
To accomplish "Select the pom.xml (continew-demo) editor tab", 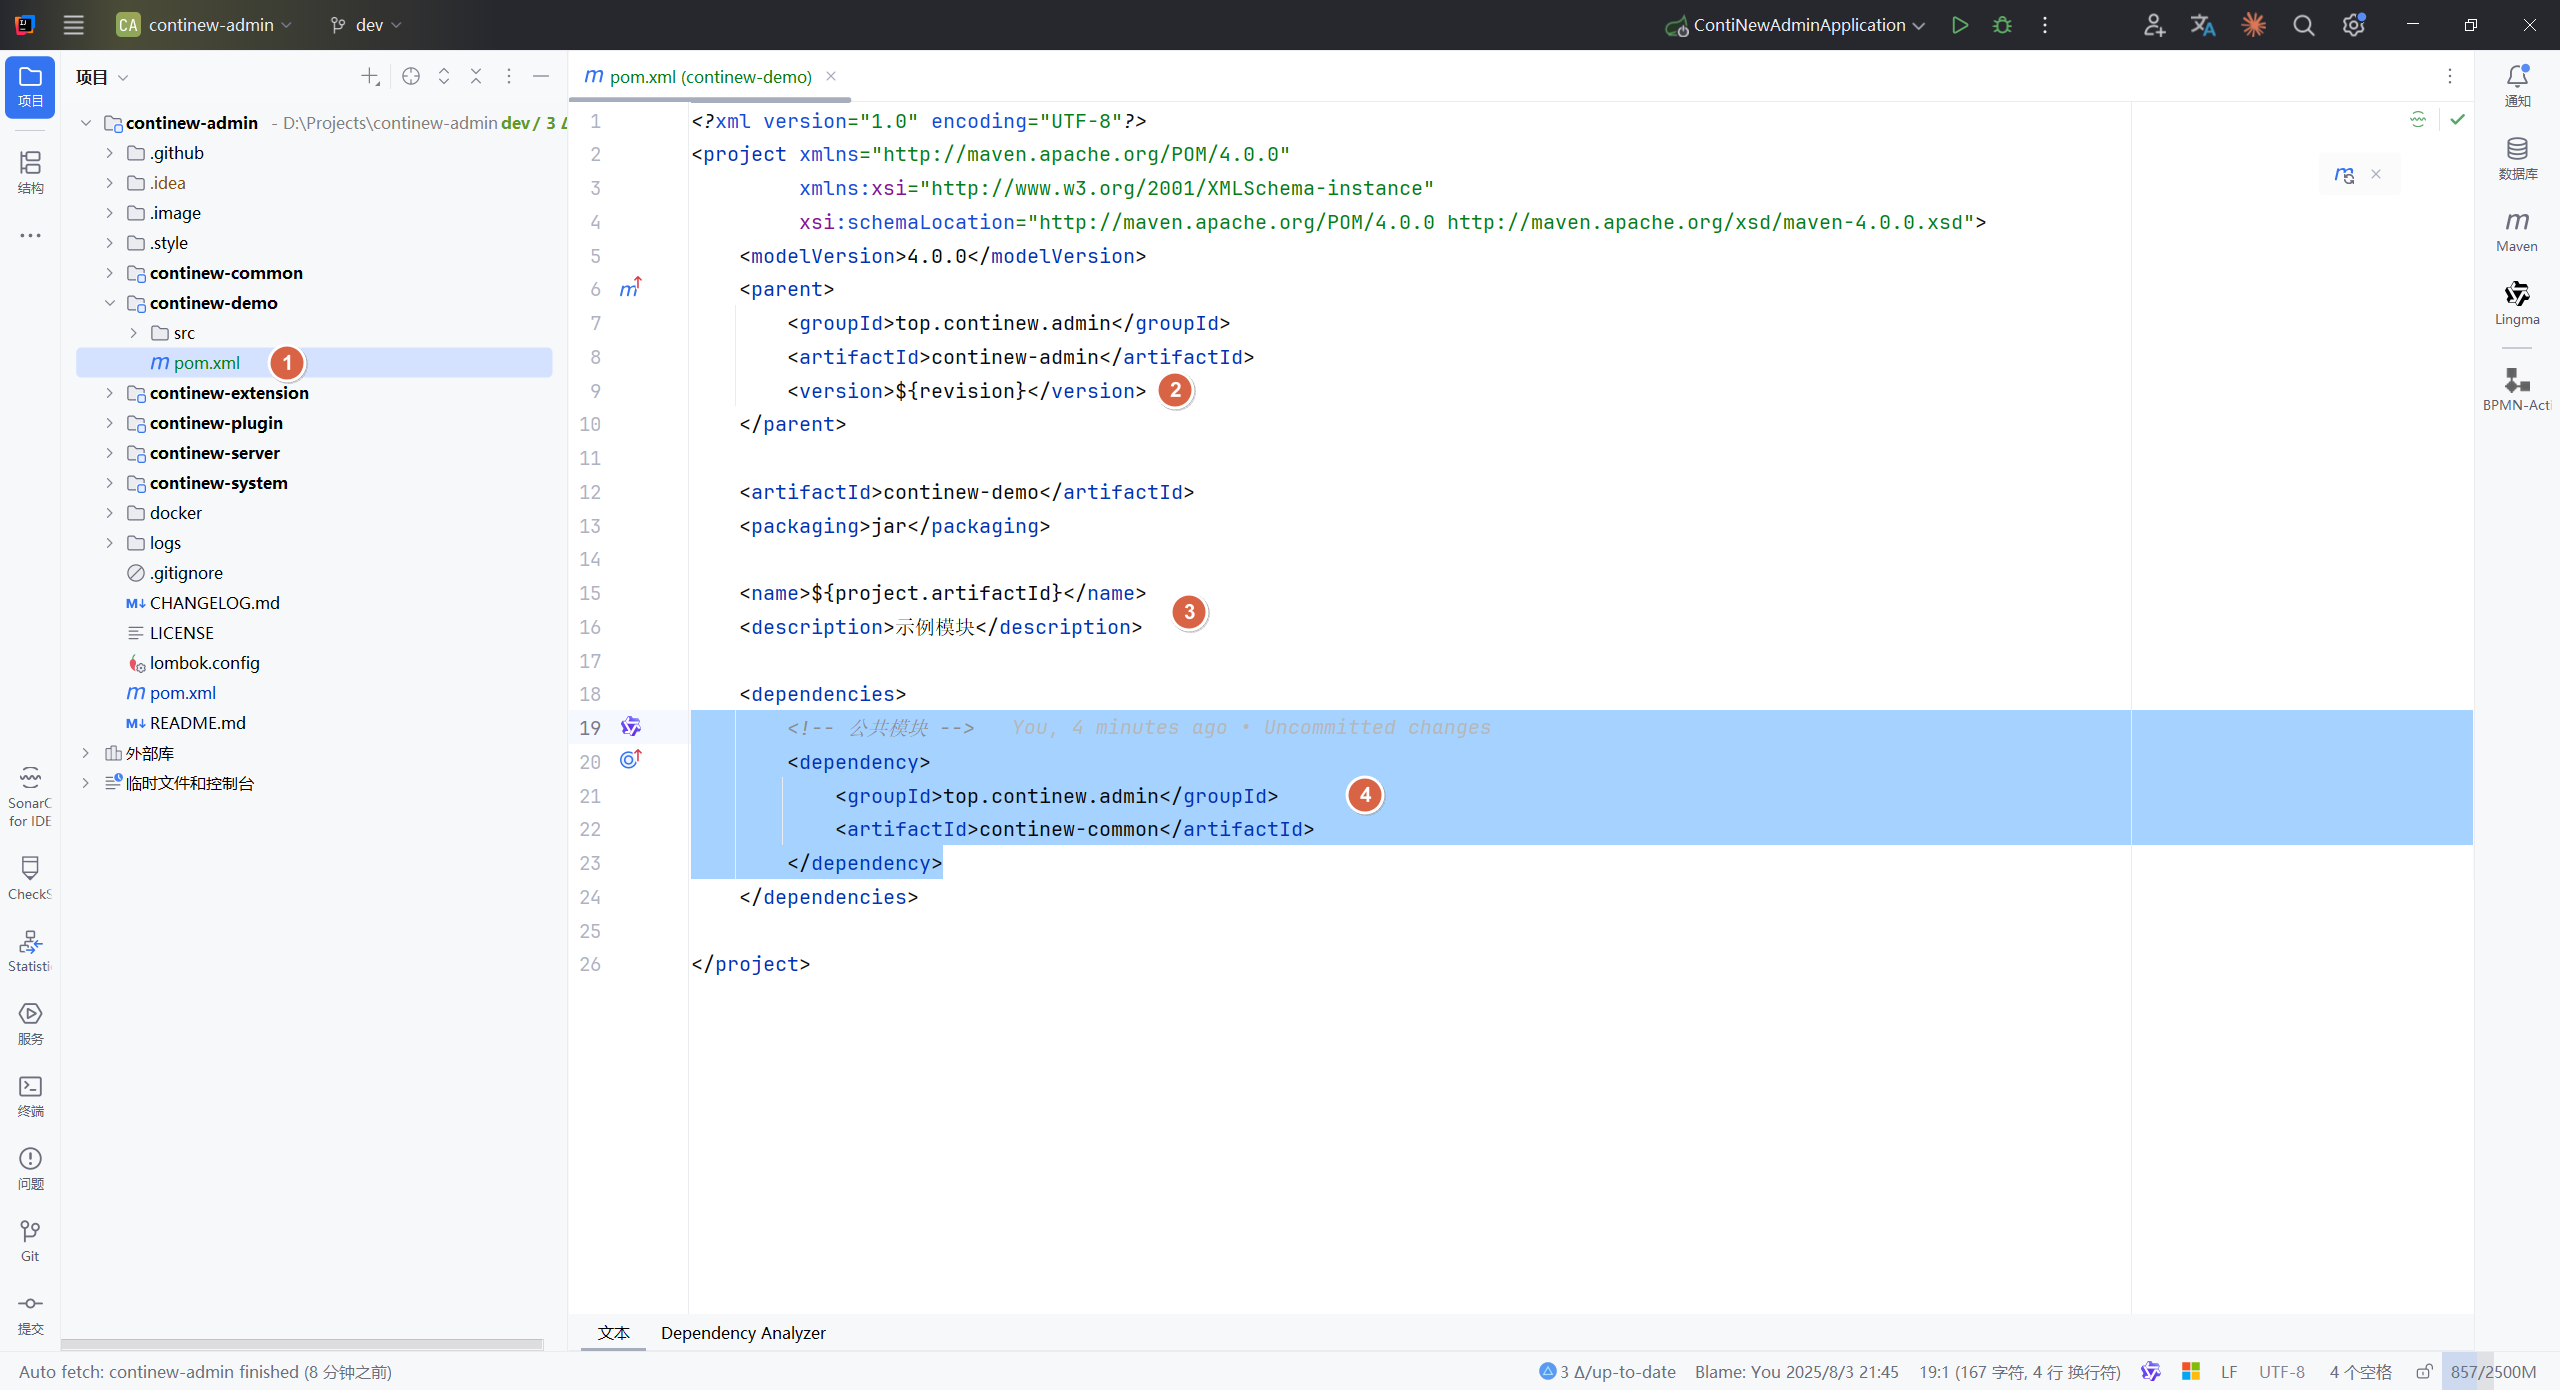I will pyautogui.click(x=710, y=77).
